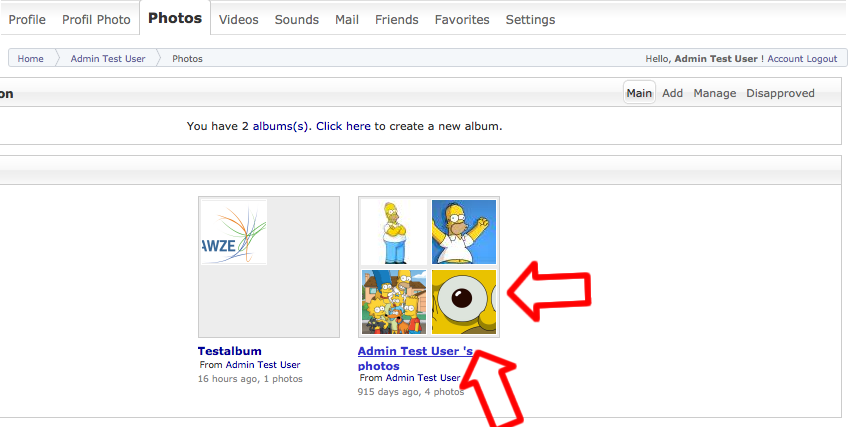
Task: Open the Homer with headphones thumbnail
Action: tap(464, 232)
